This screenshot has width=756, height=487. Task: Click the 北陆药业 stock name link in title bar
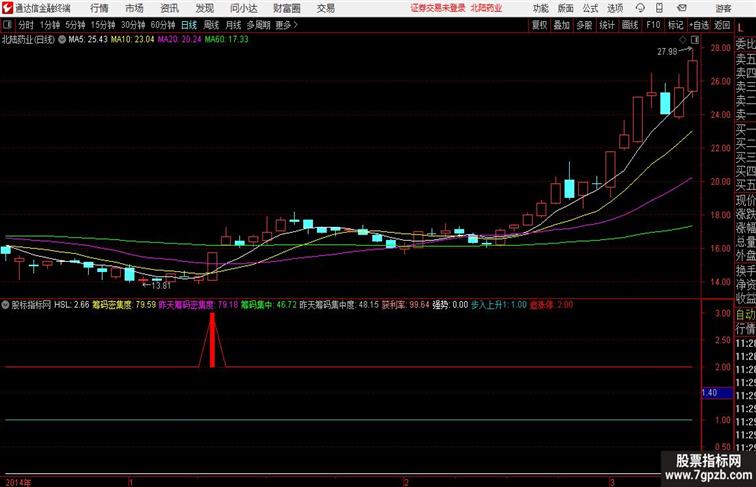(x=486, y=8)
